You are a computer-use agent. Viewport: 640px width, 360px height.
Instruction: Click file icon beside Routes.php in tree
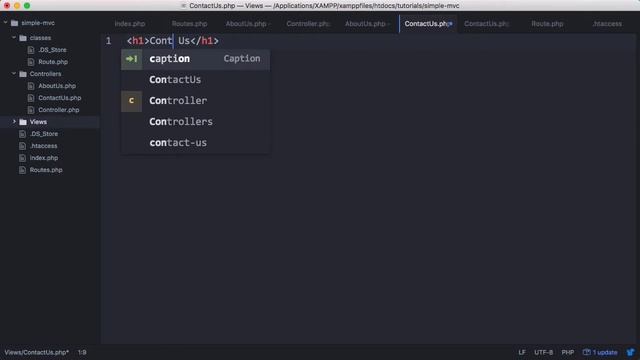click(x=22, y=170)
